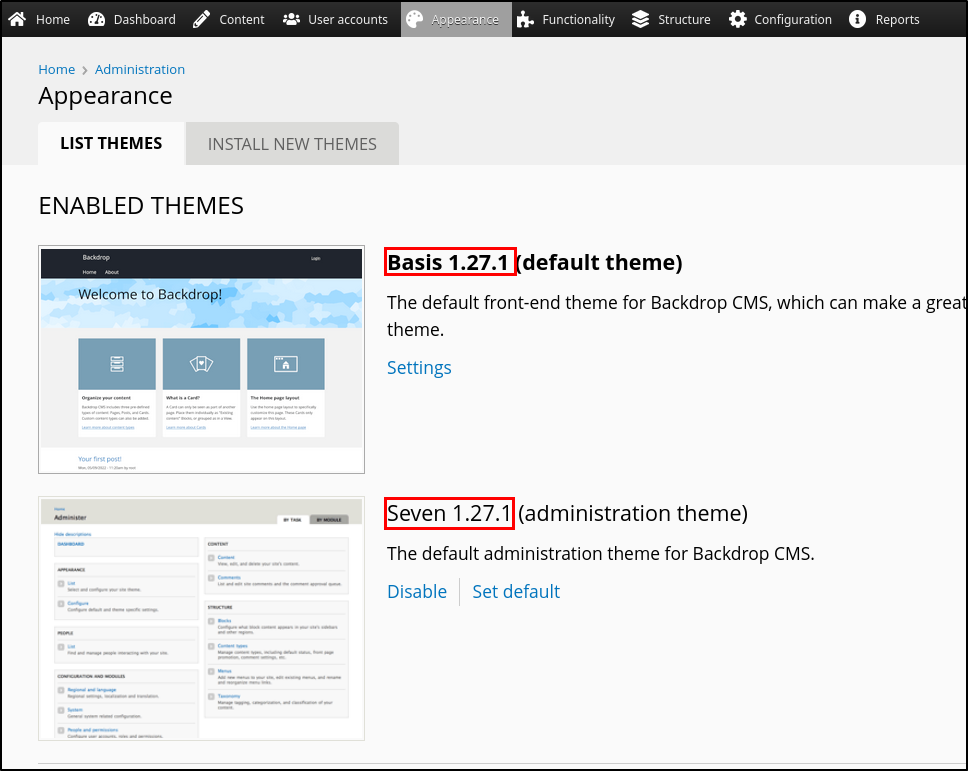Viewport: 968px width, 771px height.
Task: Click the Seven theme screenshot thumbnail
Action: (201, 618)
